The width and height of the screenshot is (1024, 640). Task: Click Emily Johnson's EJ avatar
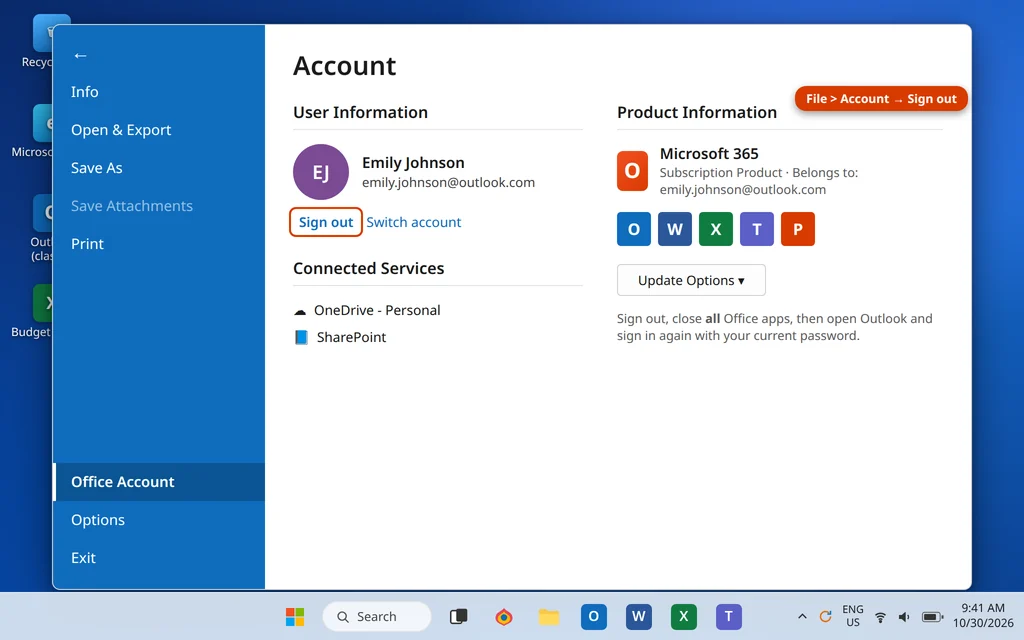[321, 172]
